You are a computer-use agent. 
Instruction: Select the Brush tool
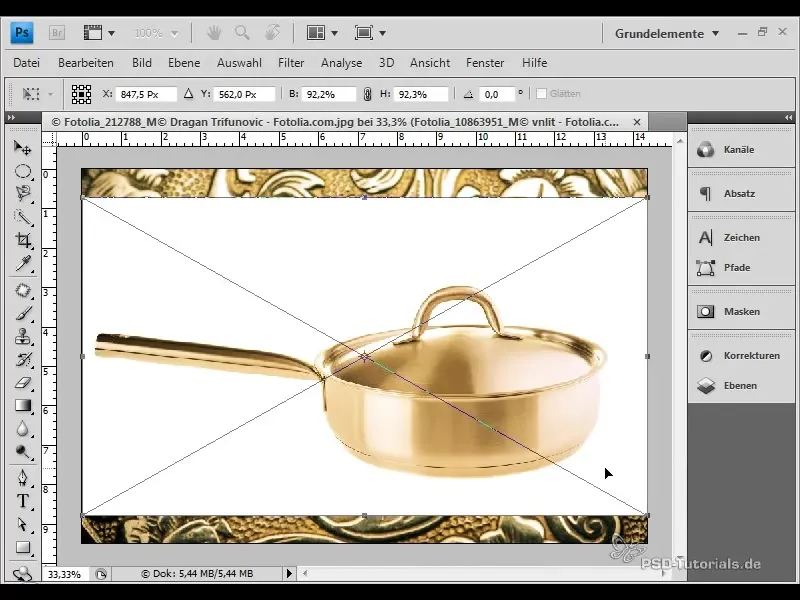coord(22,313)
